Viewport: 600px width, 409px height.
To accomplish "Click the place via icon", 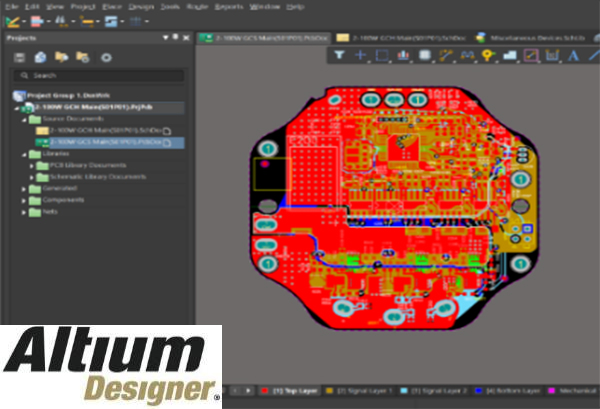I will pyautogui.click(x=488, y=56).
